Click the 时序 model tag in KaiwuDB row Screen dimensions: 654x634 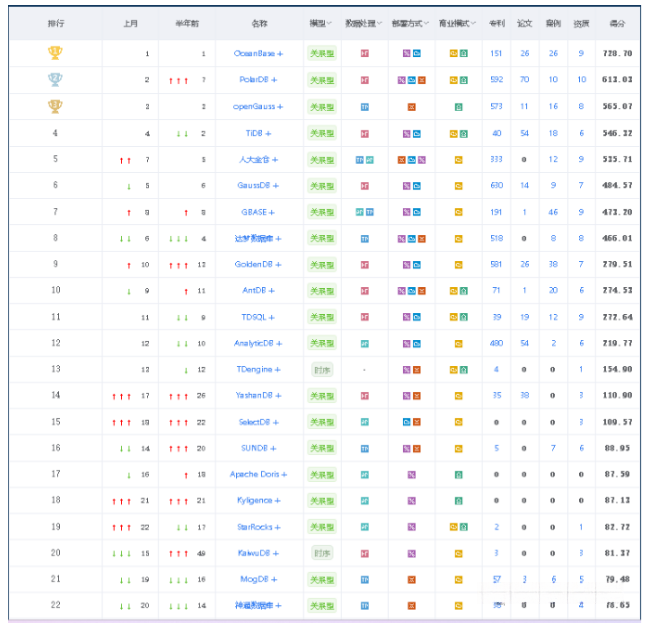(x=322, y=553)
